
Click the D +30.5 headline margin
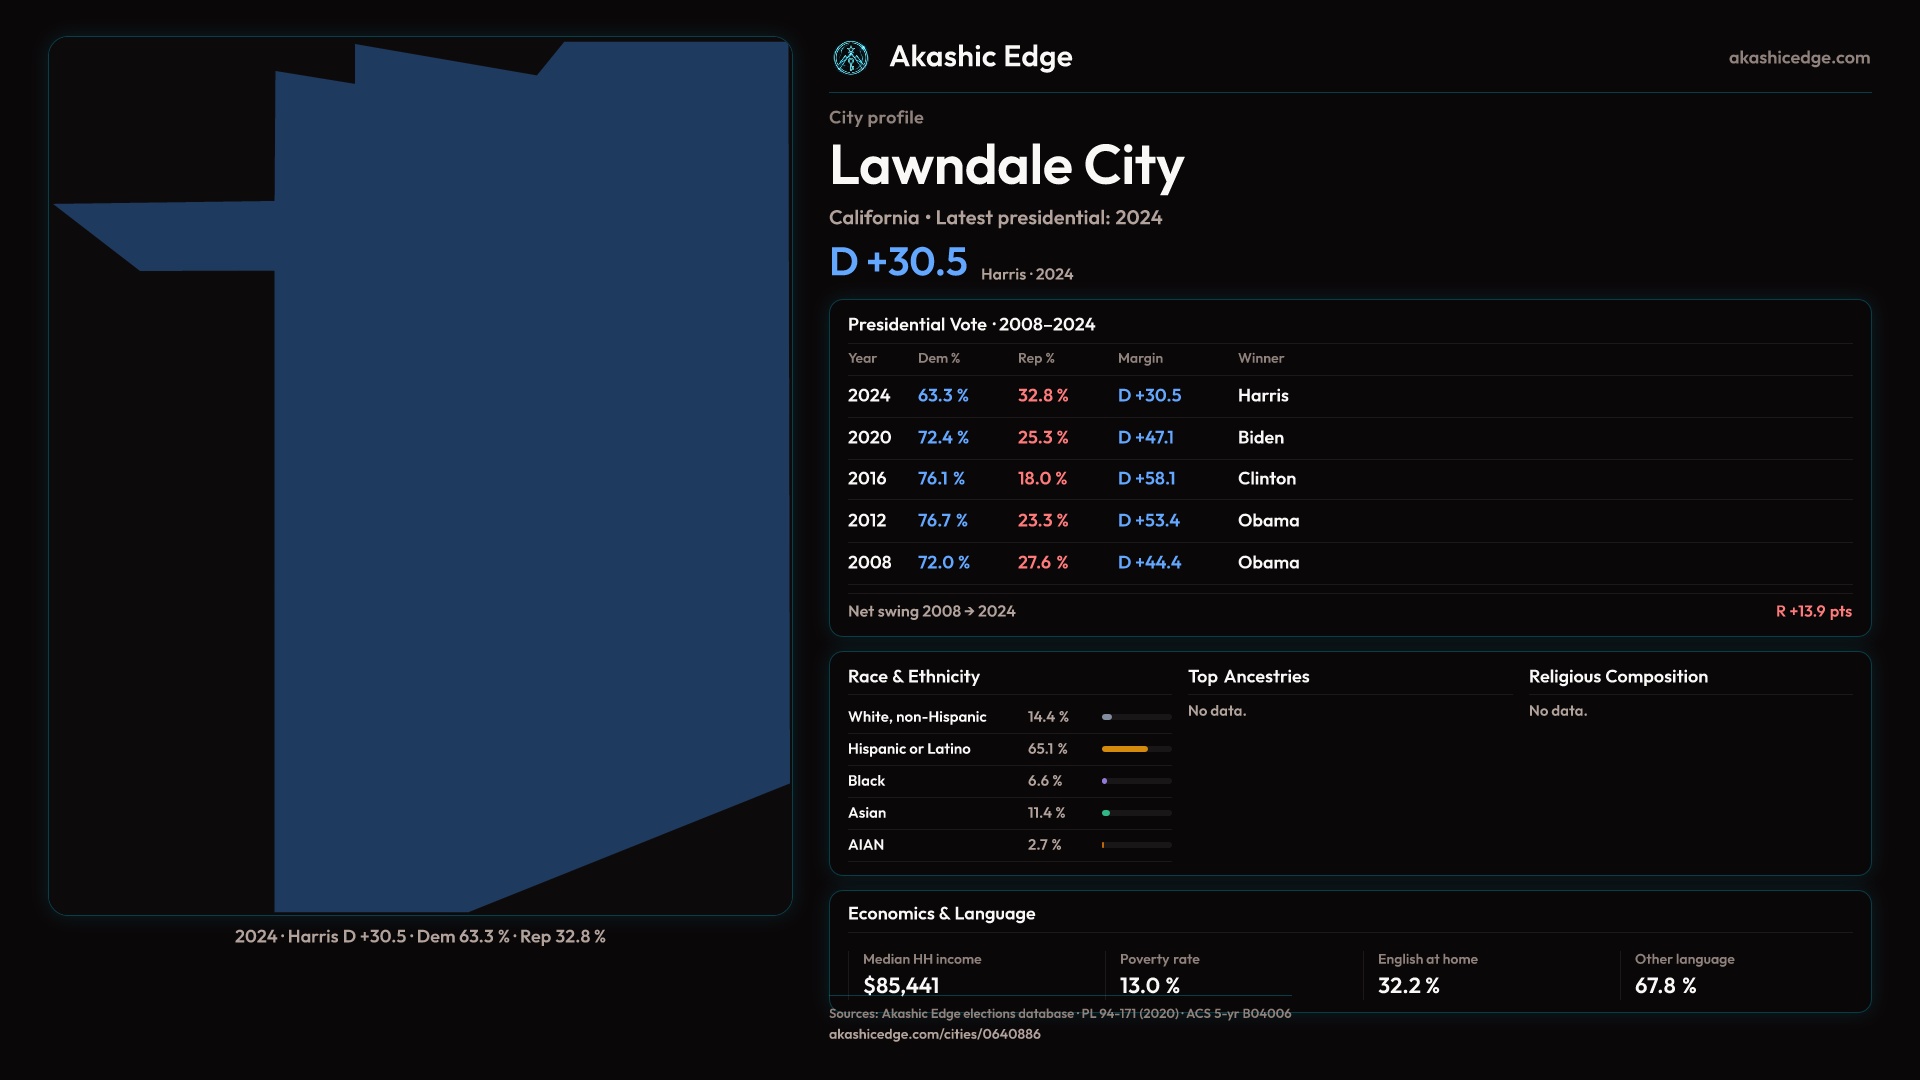pyautogui.click(x=898, y=262)
